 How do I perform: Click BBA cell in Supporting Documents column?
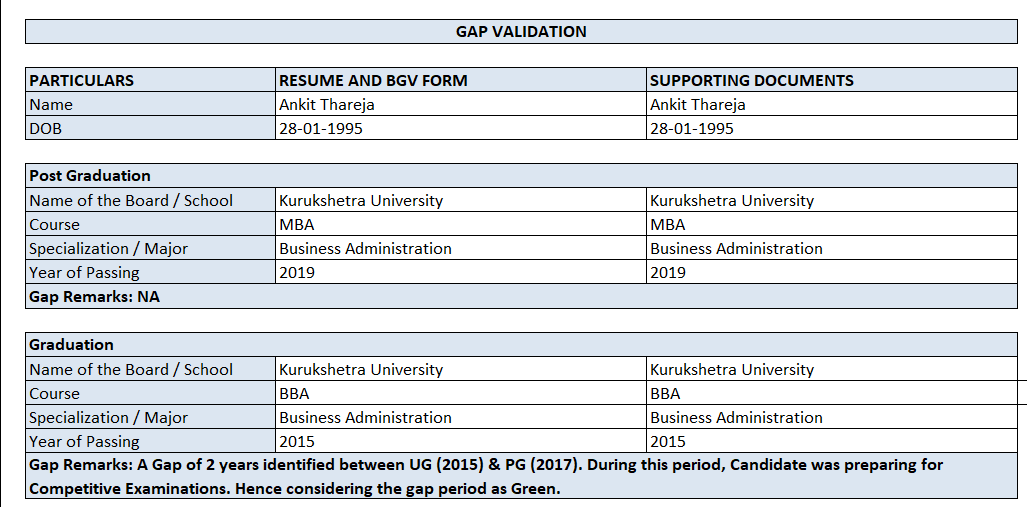832,393
